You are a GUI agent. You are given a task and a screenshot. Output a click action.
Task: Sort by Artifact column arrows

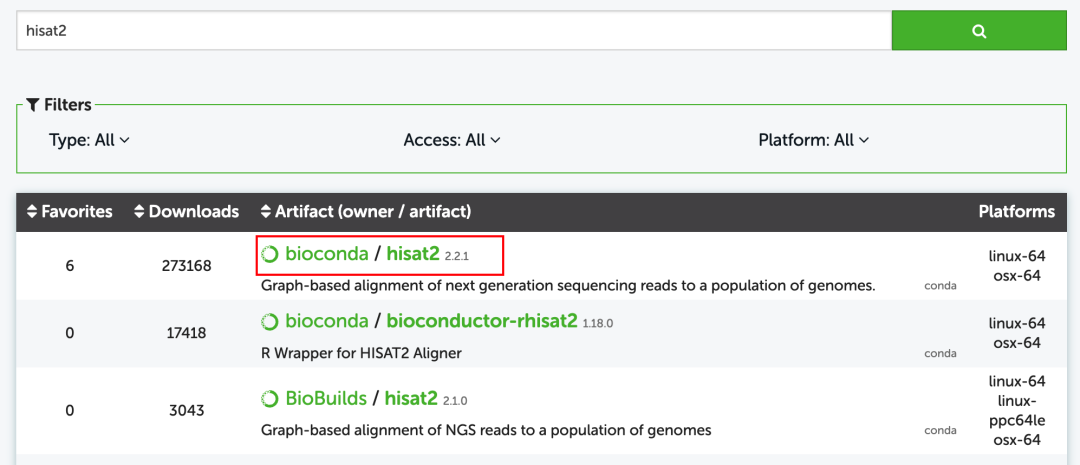pyautogui.click(x=266, y=212)
